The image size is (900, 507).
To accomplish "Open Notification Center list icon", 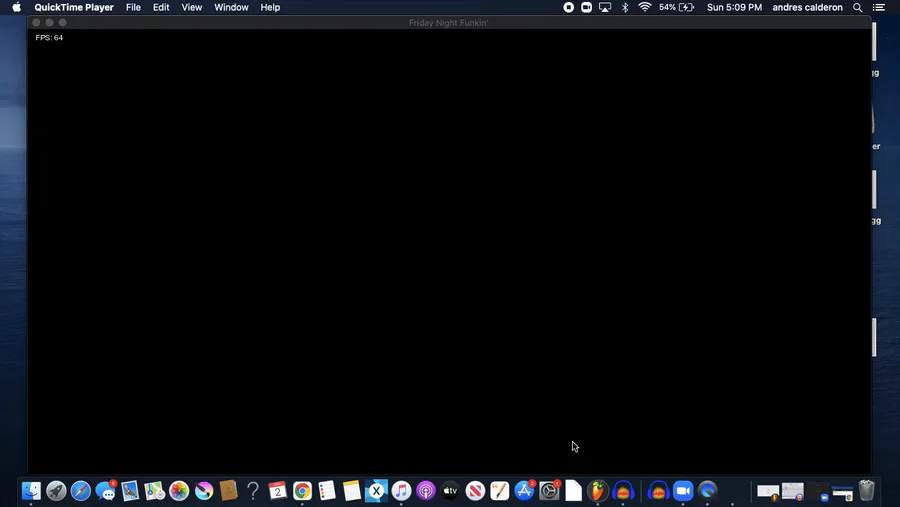I will pos(879,7).
